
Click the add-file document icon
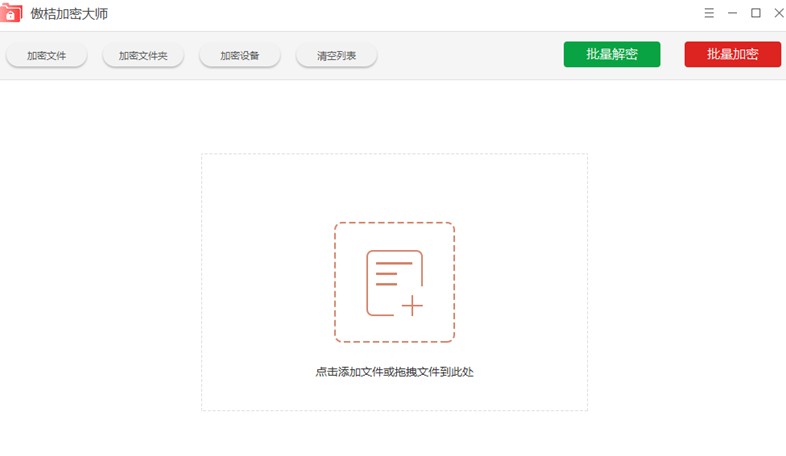point(395,283)
